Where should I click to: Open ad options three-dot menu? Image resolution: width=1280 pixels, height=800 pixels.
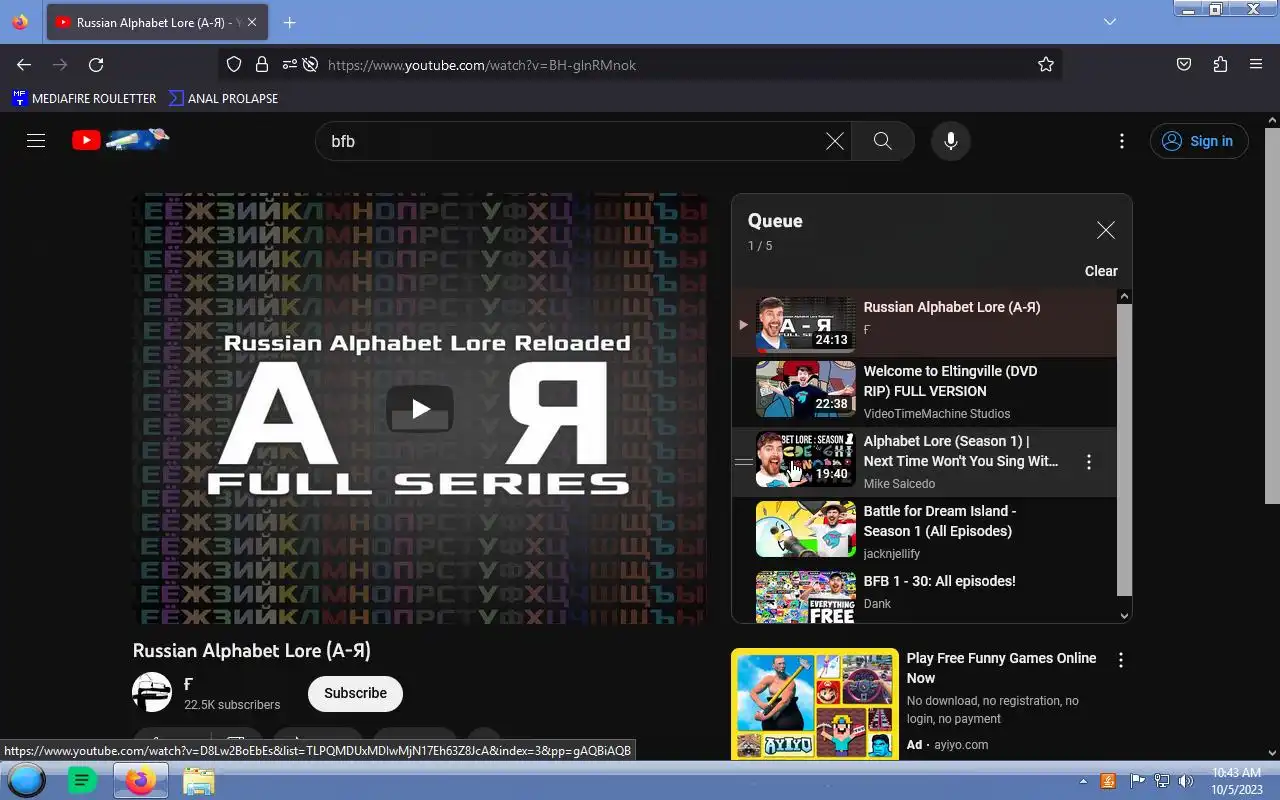[1121, 660]
